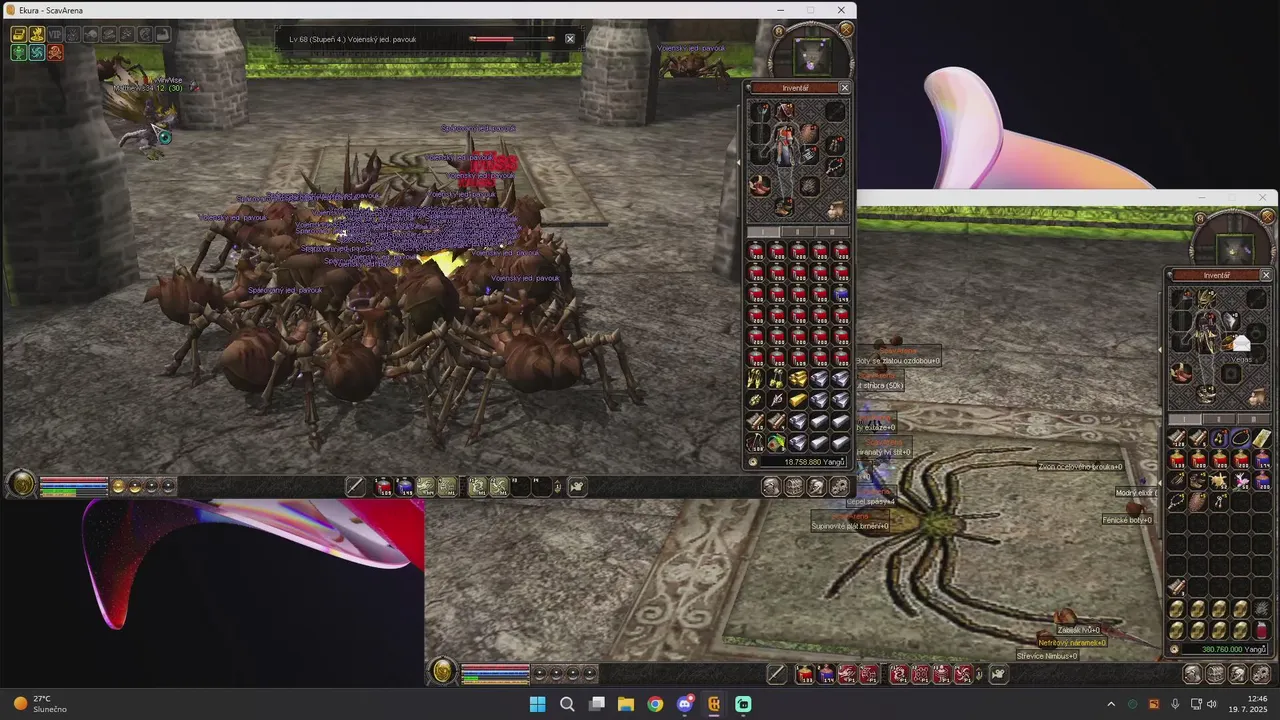Click the 18.758.880 Yang amount
1280x720 pixels.
point(804,462)
